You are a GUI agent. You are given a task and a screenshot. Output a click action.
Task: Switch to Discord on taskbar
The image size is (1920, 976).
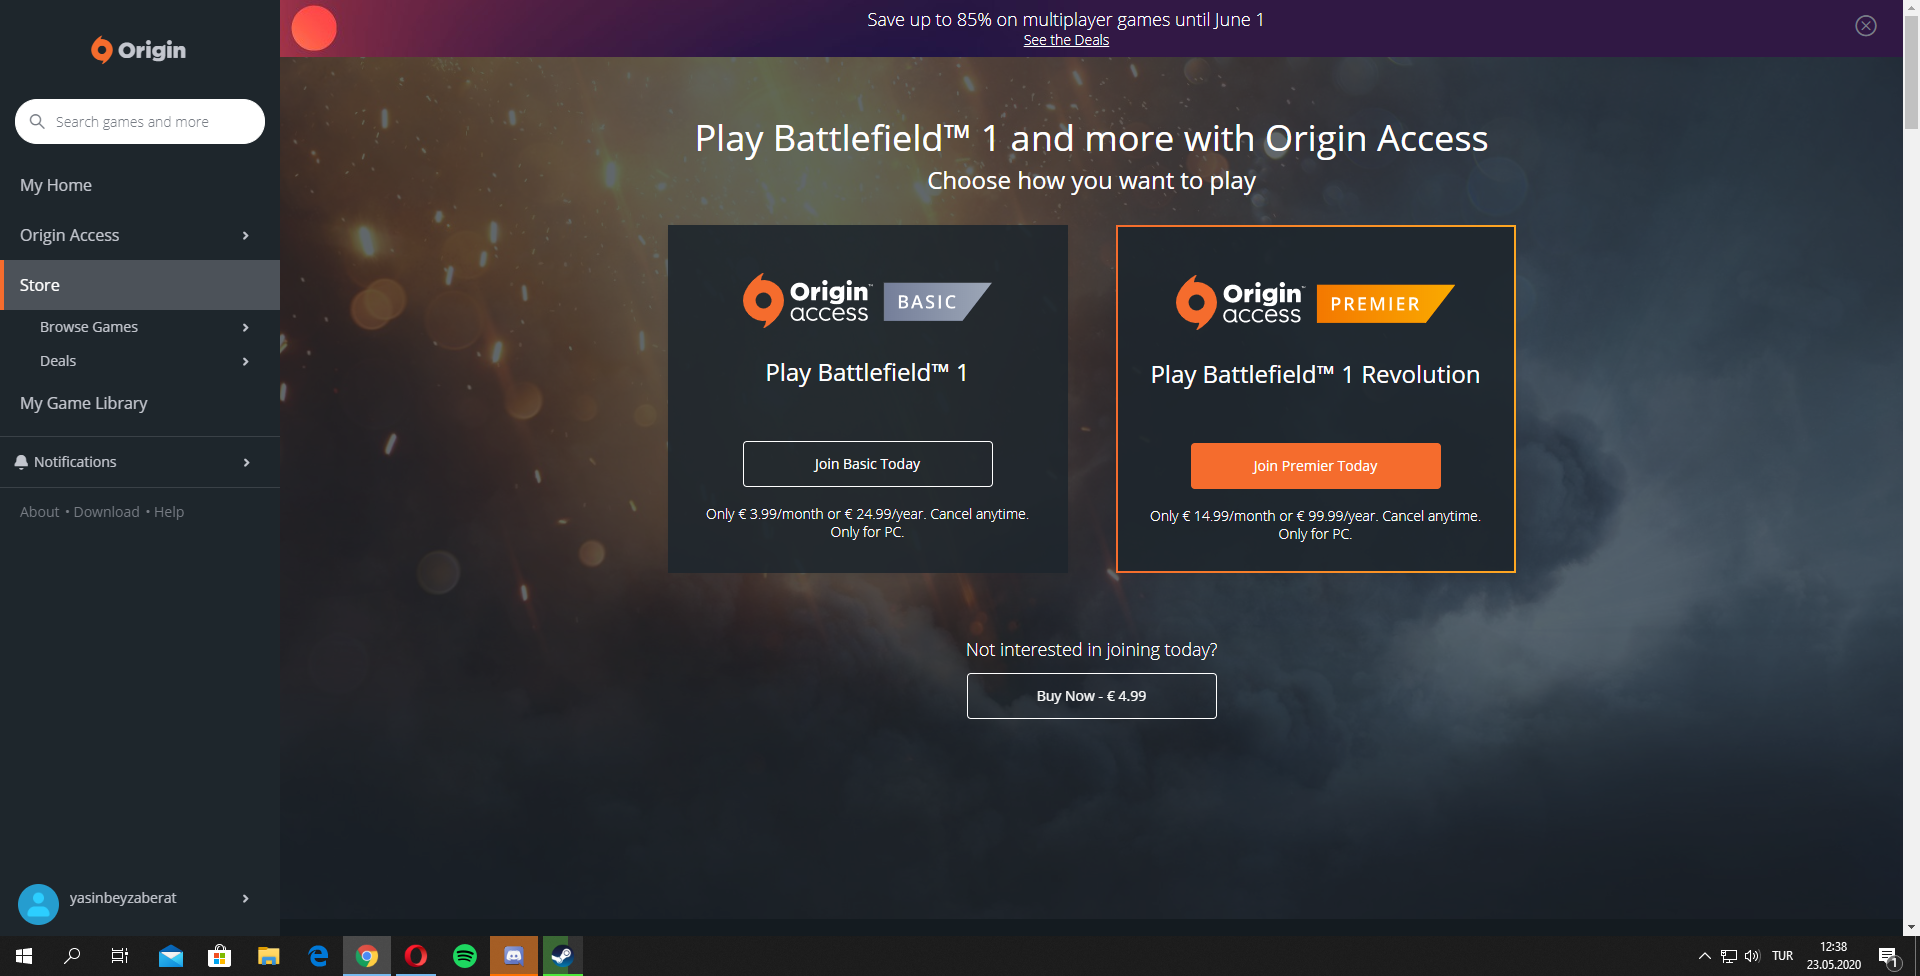click(514, 956)
